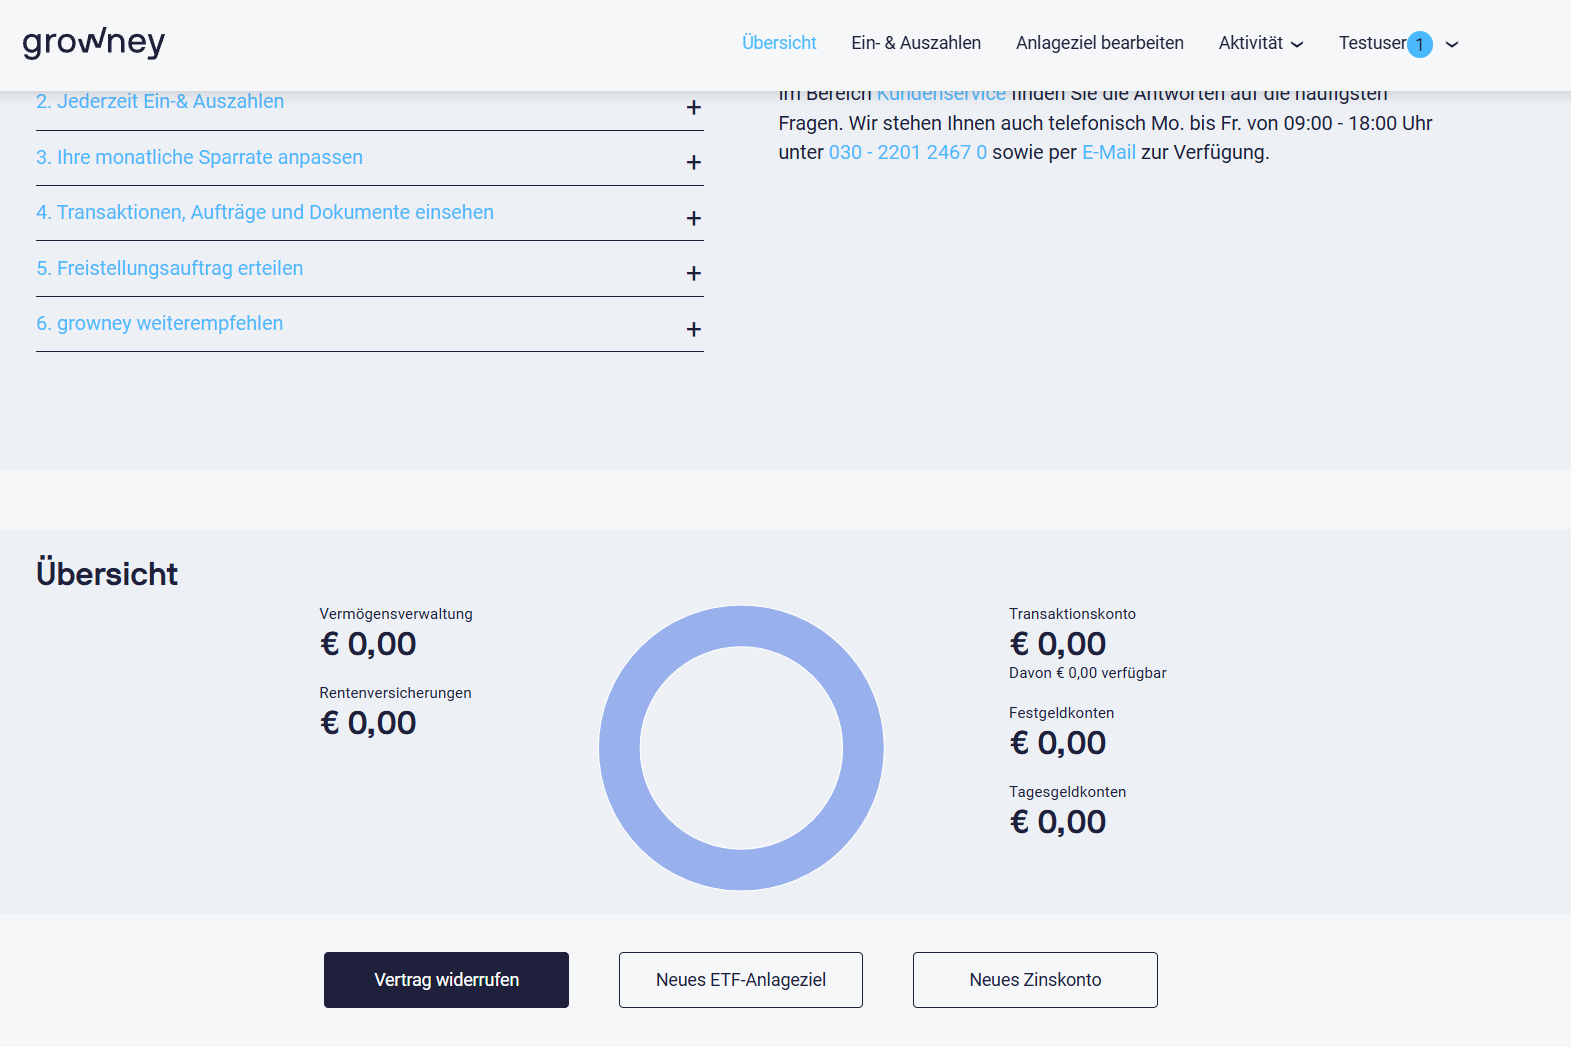The image size is (1571, 1047).
Task: Select the Tagesgeldkonten label
Action: pyautogui.click(x=1067, y=792)
